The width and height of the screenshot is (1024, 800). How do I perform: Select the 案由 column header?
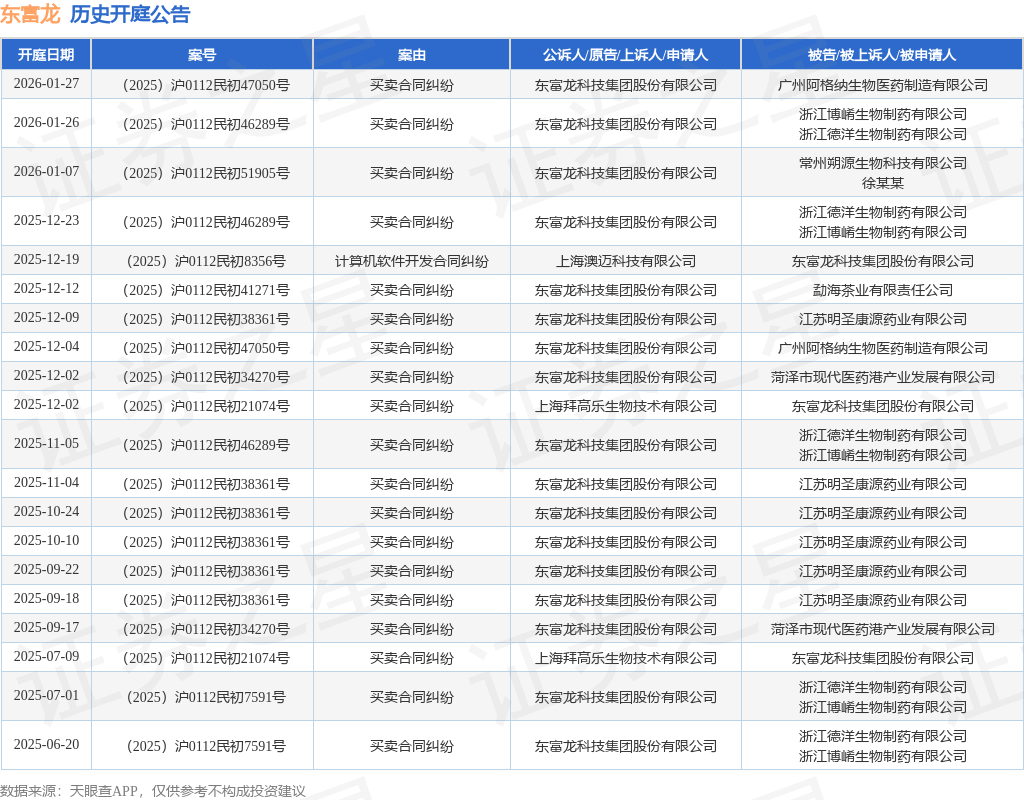point(411,55)
